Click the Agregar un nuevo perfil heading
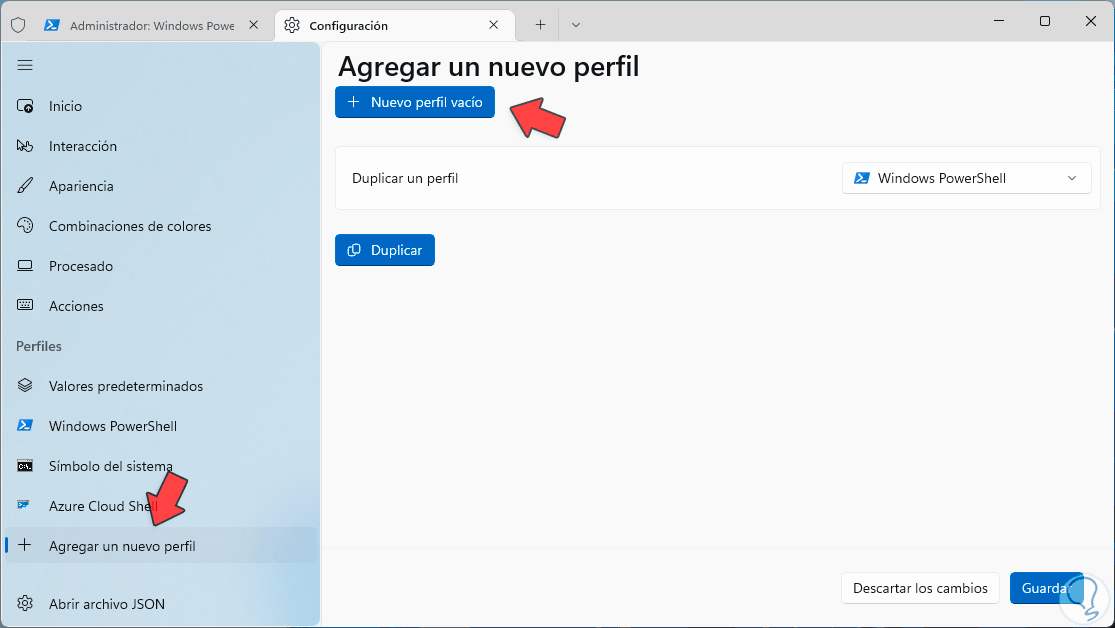The image size is (1115, 628). (489, 66)
